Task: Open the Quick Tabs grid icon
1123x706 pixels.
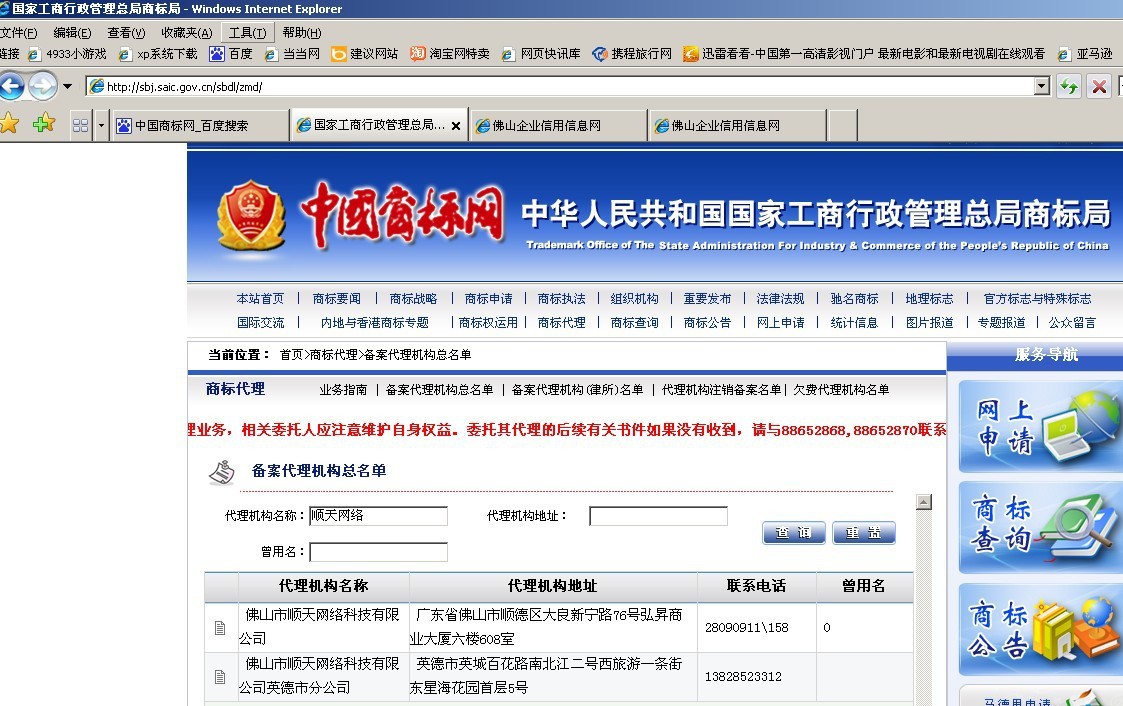Action: click(80, 126)
